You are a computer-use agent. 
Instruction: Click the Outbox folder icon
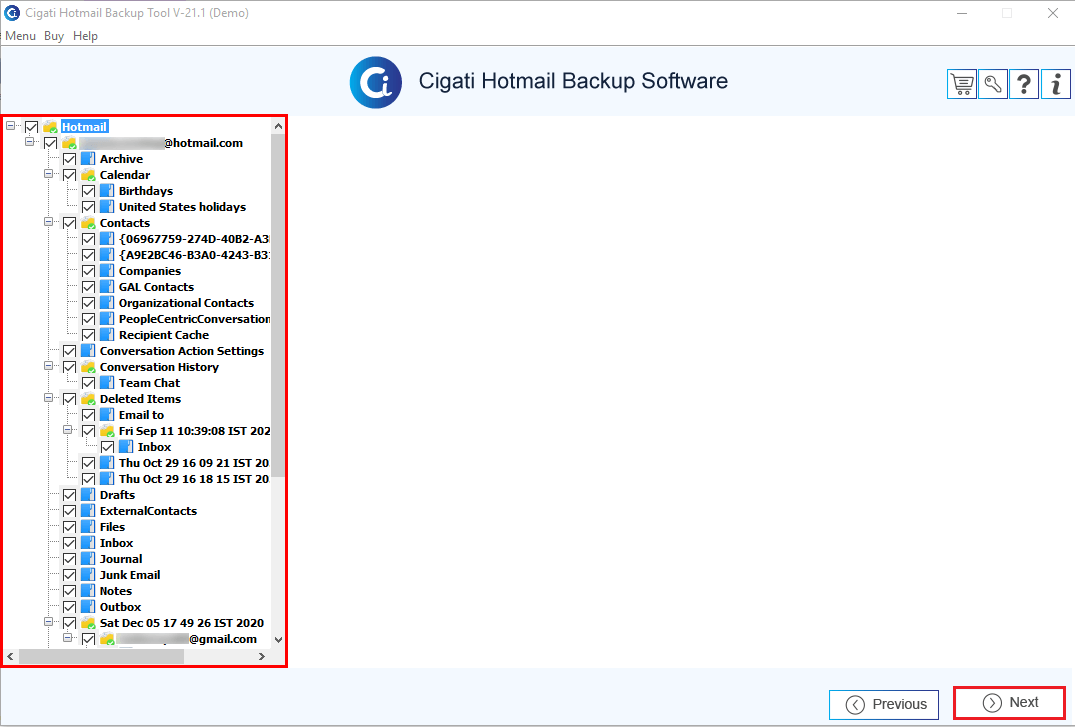(x=88, y=607)
